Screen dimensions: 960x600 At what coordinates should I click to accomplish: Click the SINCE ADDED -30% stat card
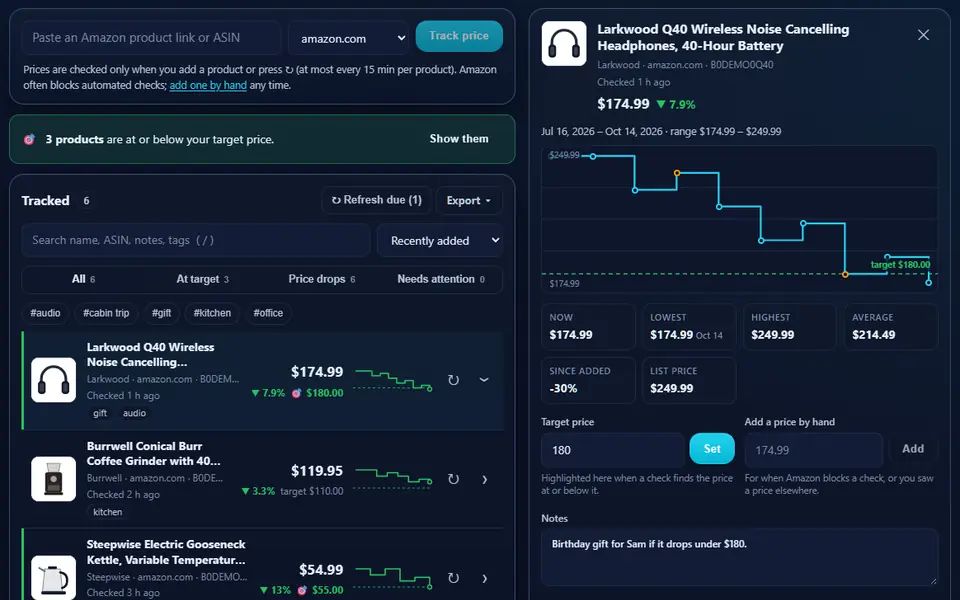pos(588,380)
